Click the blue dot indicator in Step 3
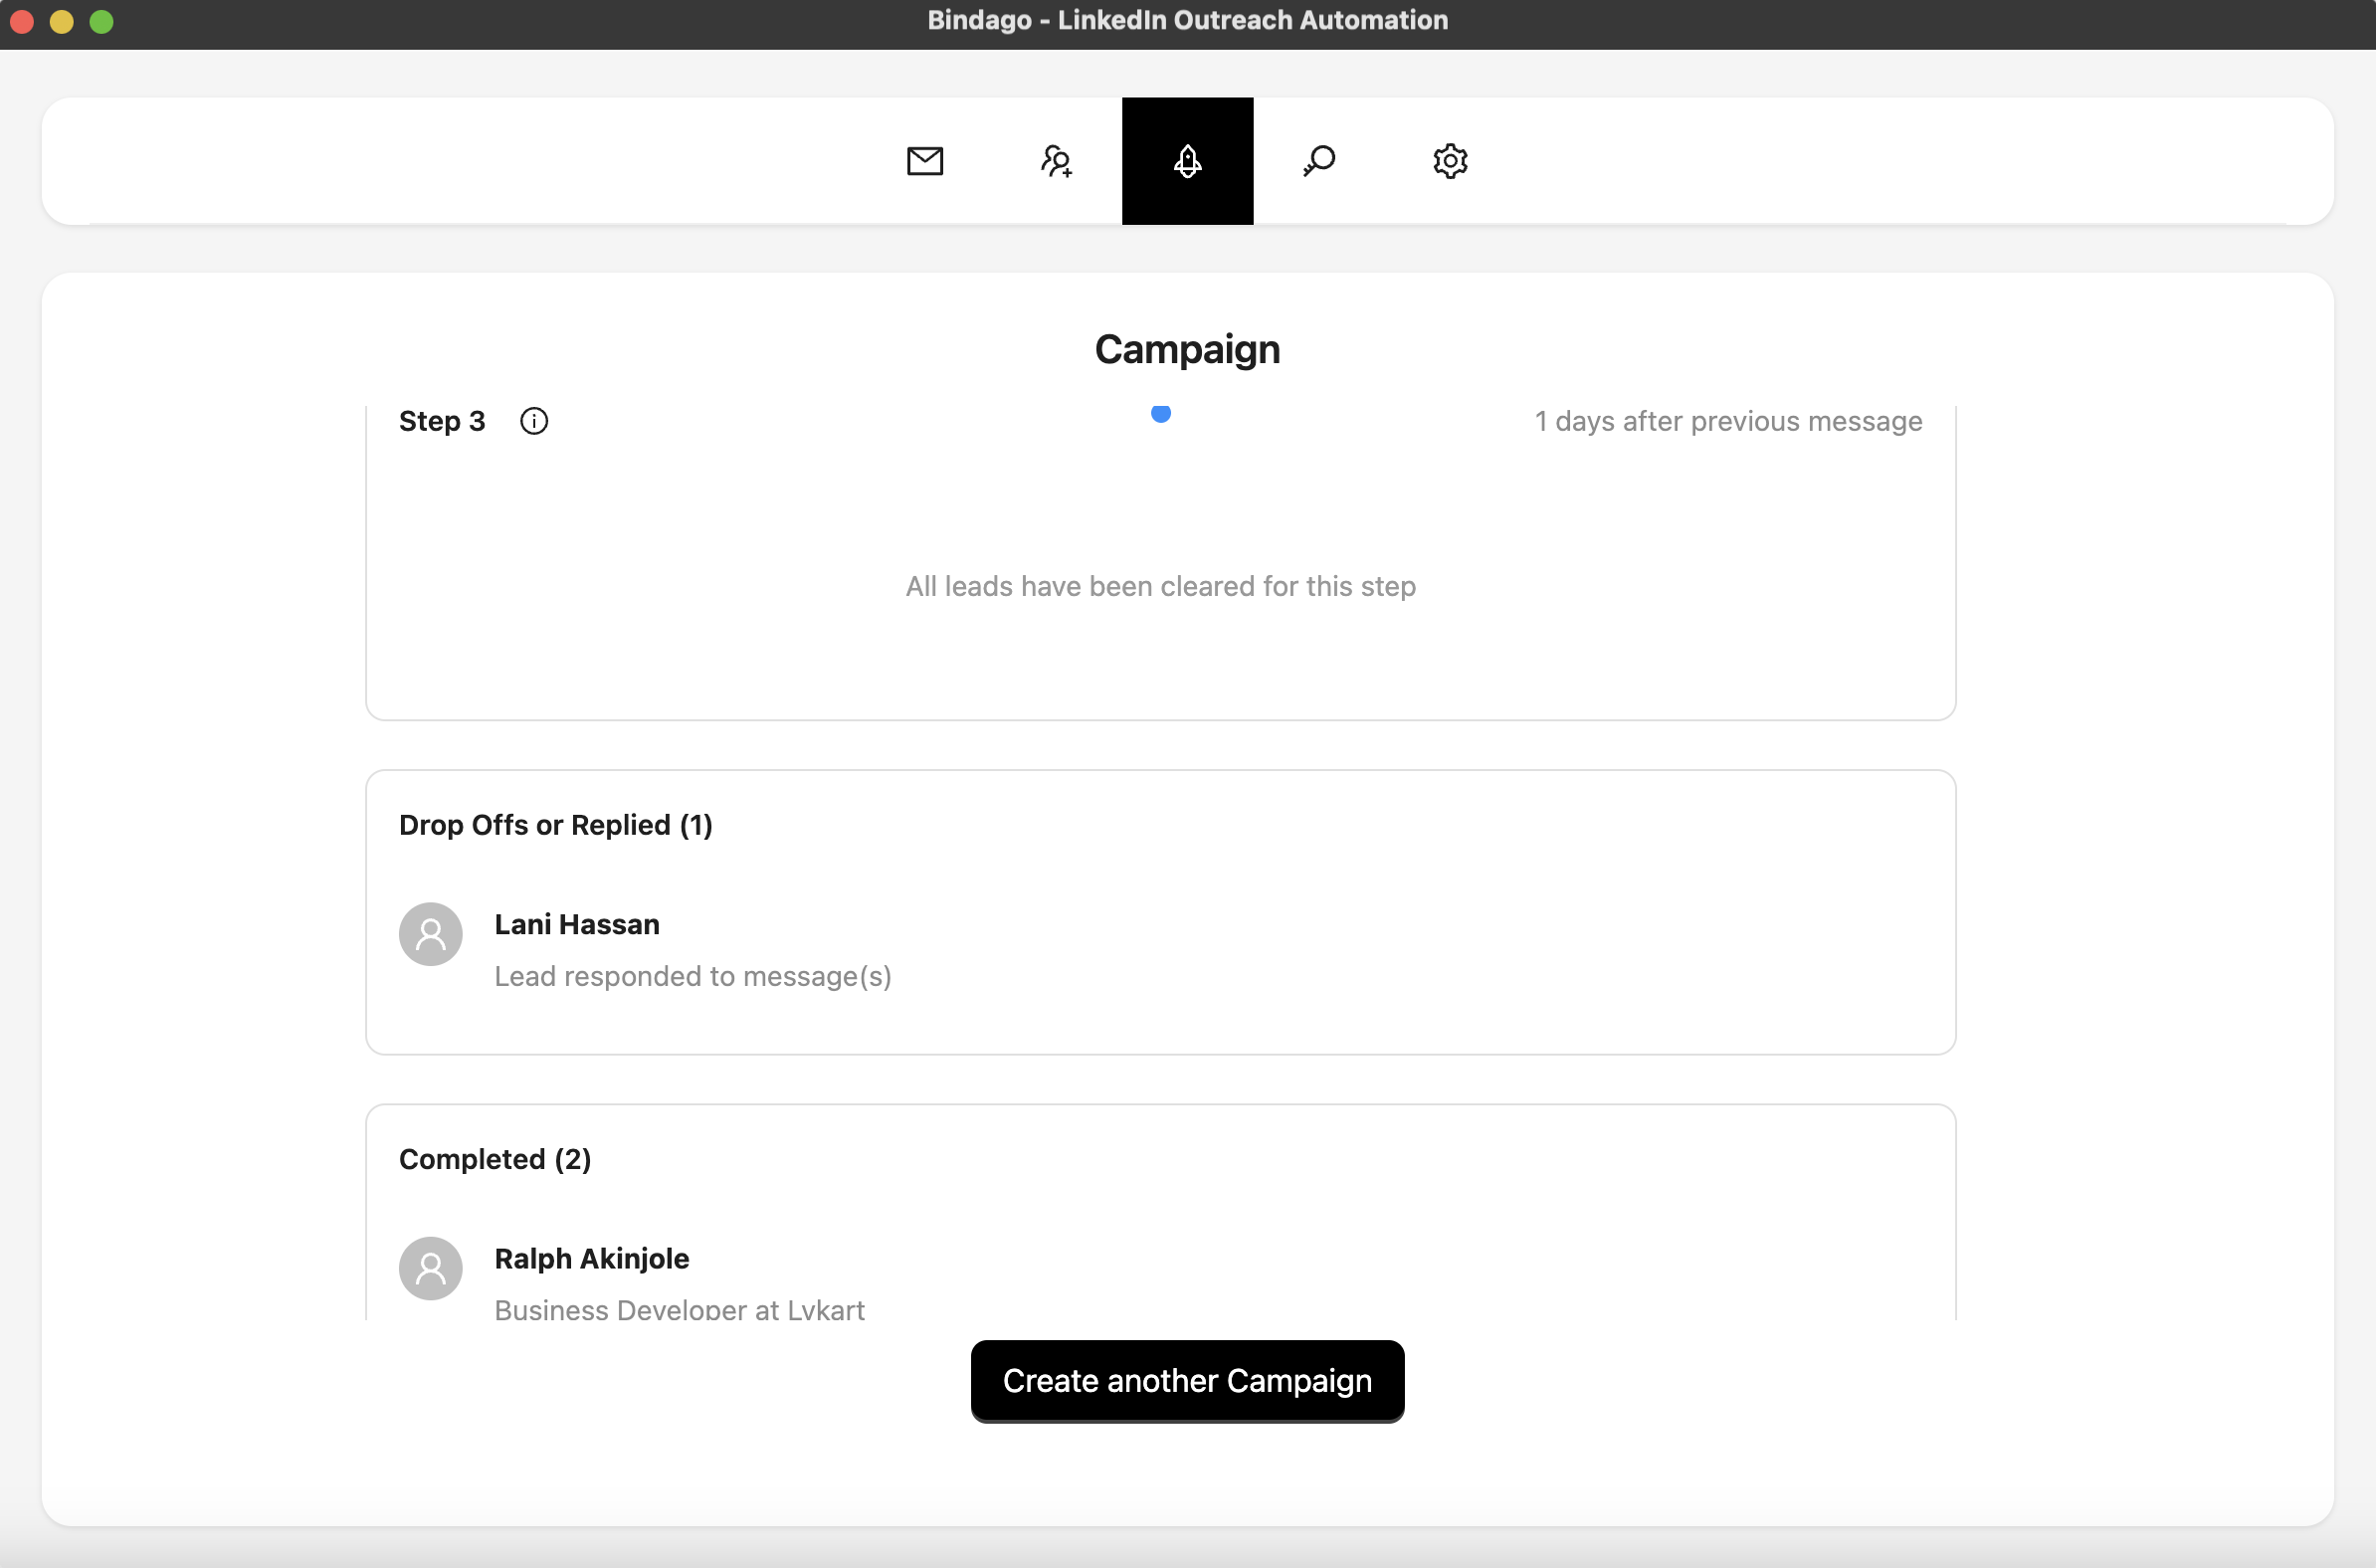This screenshot has height=1568, width=2376. [x=1160, y=413]
